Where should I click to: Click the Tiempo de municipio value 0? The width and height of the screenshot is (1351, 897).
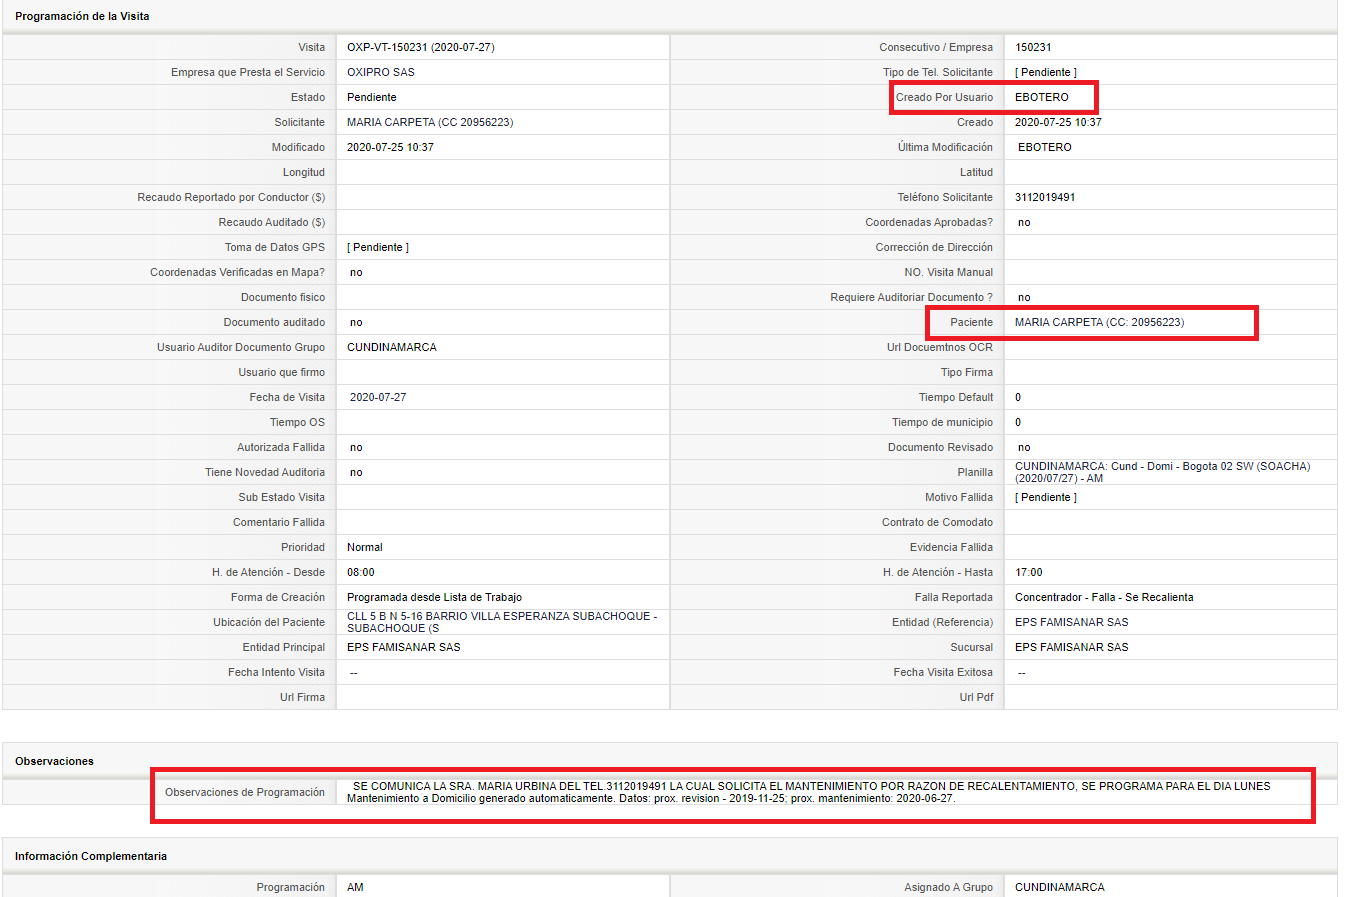pyautogui.click(x=1018, y=422)
